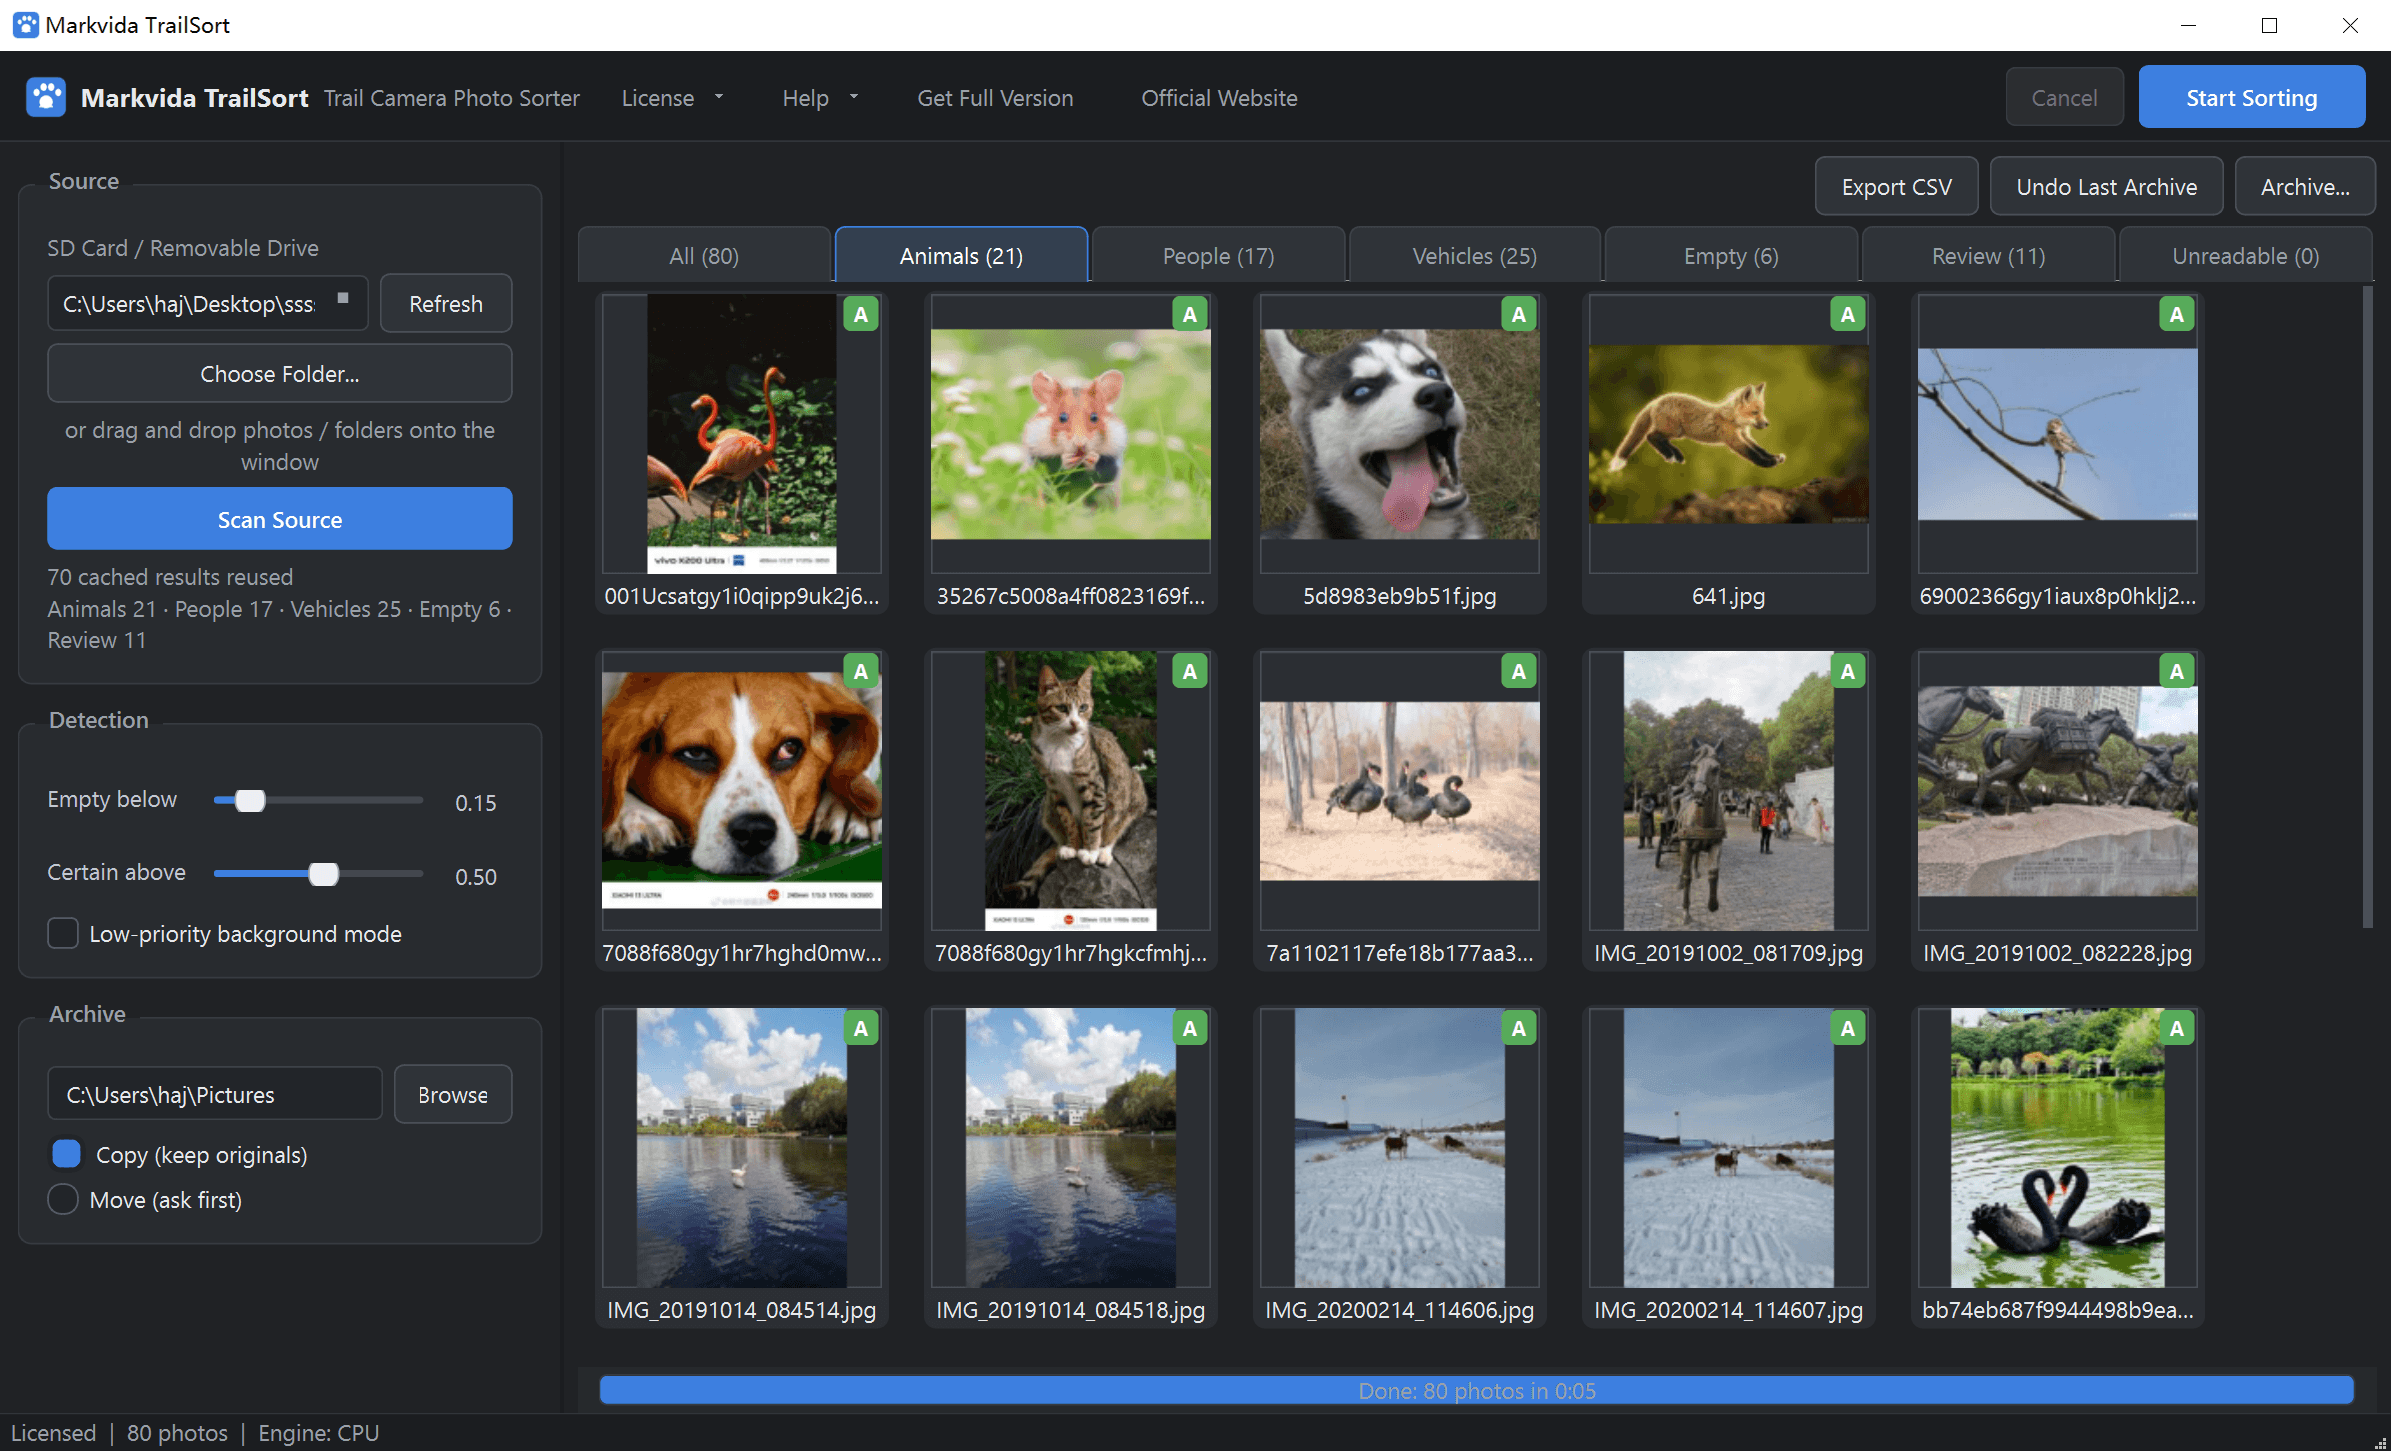
Task: Click the Start Sorting button
Action: 2251,98
